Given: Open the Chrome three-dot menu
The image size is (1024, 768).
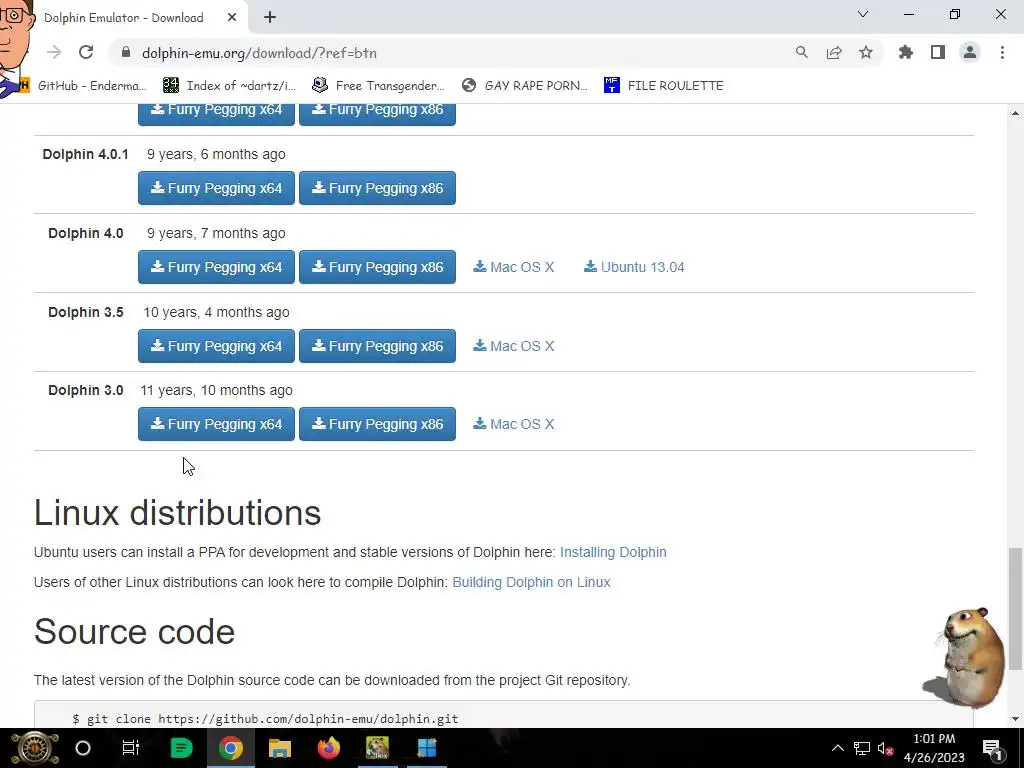Looking at the screenshot, I should pyautogui.click(x=1002, y=53).
